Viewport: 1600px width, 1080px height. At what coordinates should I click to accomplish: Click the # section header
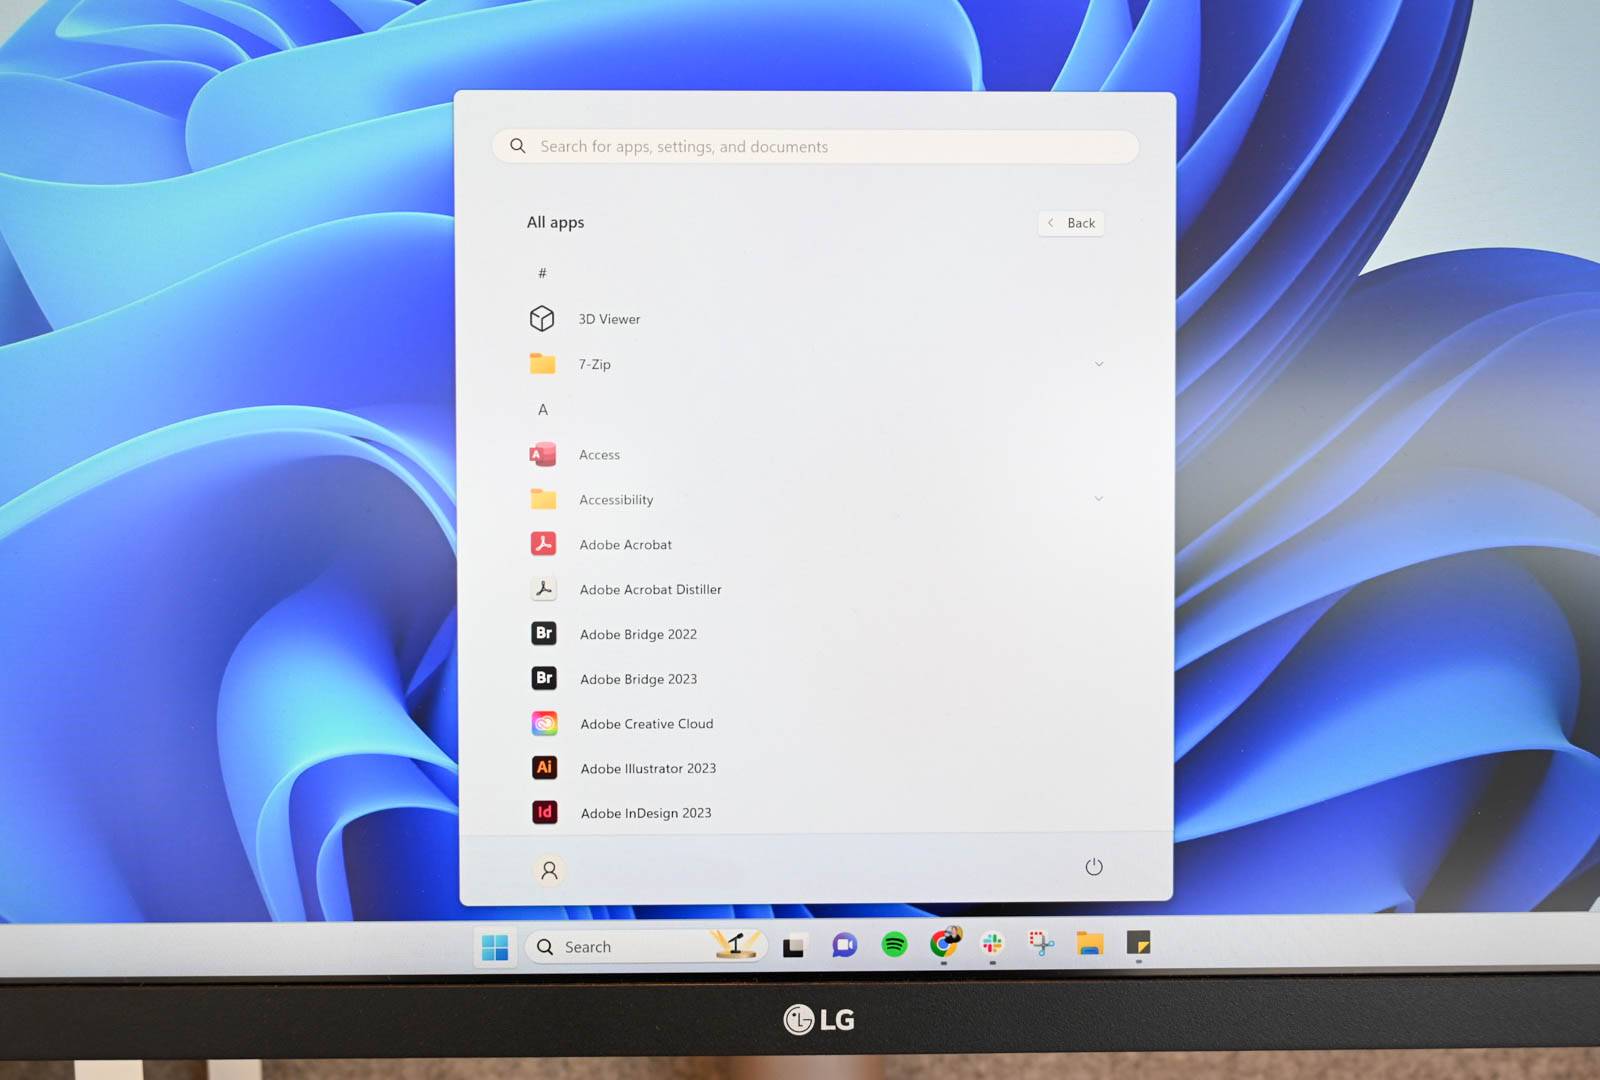pos(542,273)
